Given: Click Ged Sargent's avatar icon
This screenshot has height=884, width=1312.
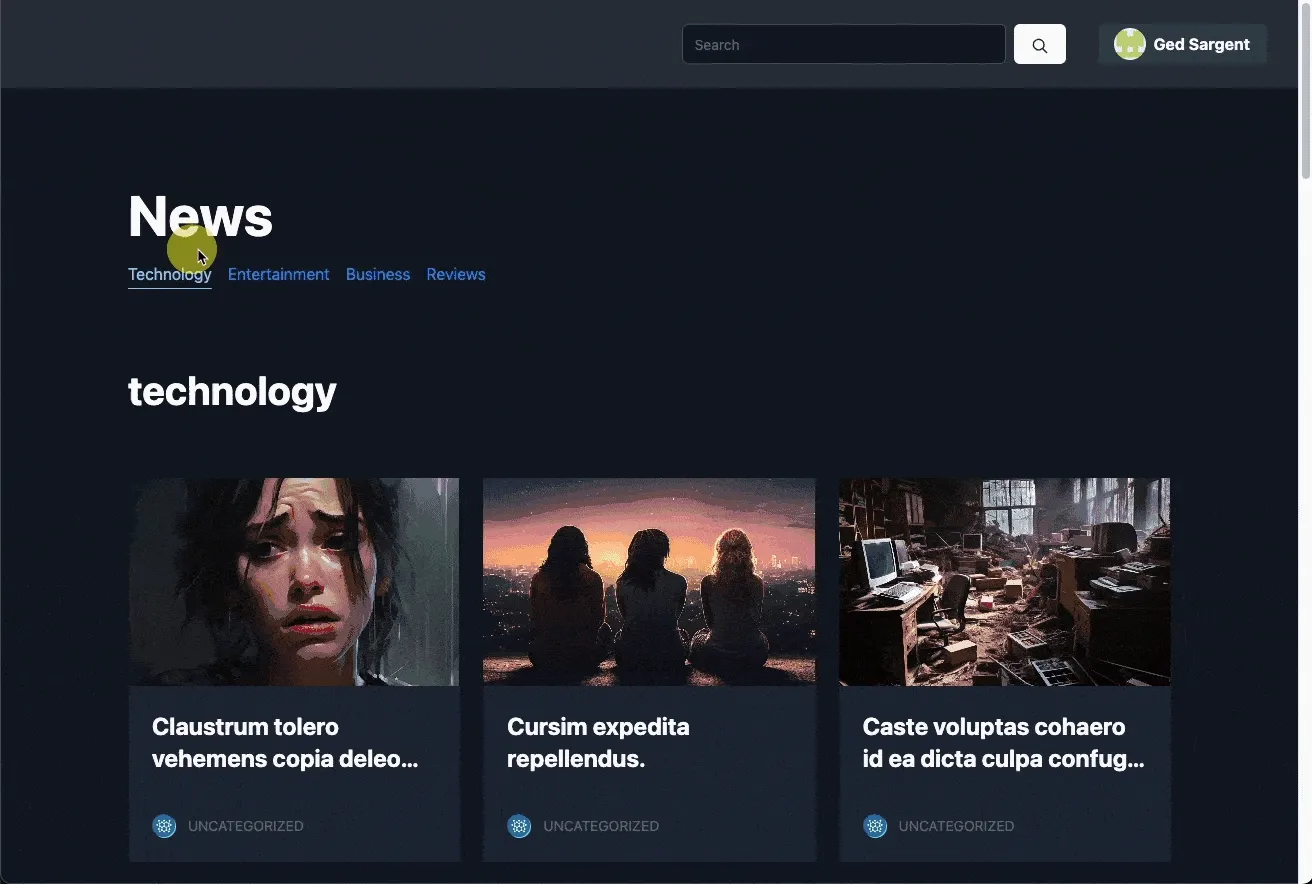Looking at the screenshot, I should click(1130, 44).
